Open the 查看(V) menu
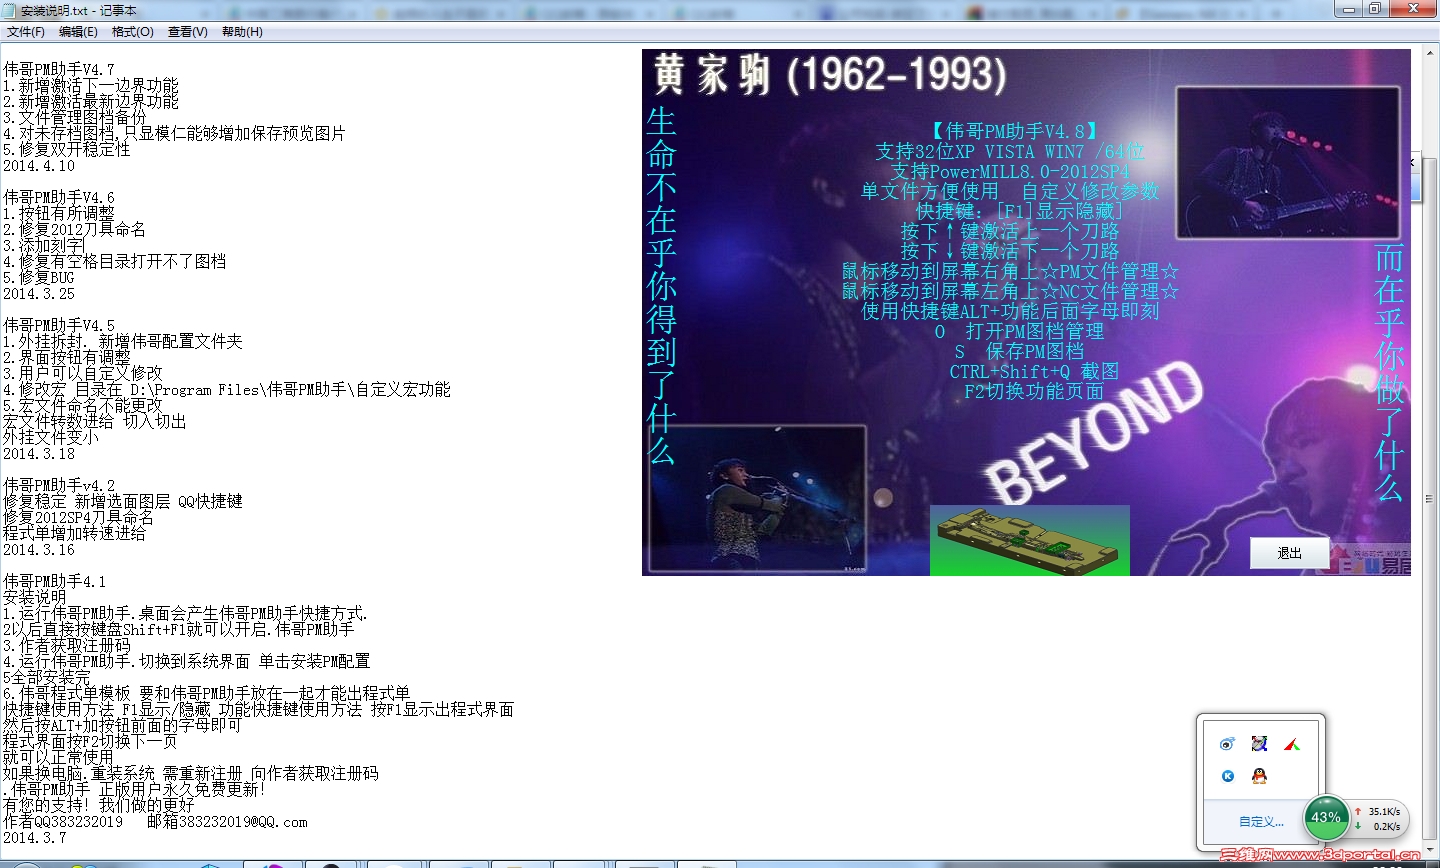The height and width of the screenshot is (868, 1440). 187,32
